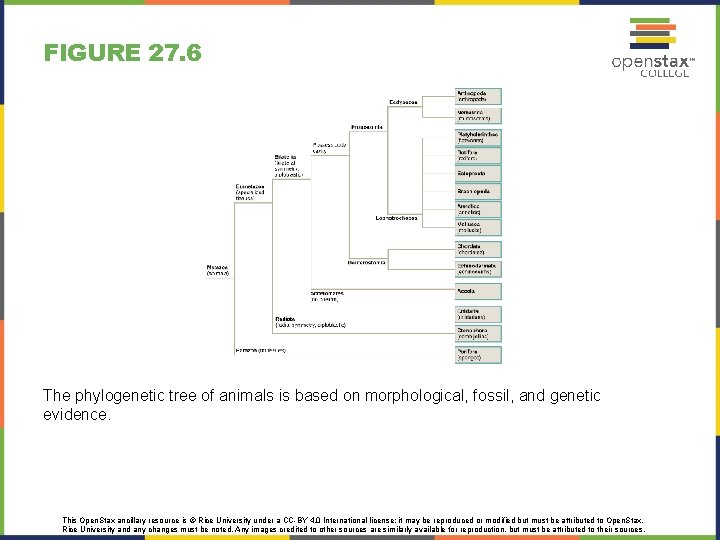This screenshot has width=720, height=540.
Task: Click the Parazoa (no tissues) label
Action: [260, 350]
